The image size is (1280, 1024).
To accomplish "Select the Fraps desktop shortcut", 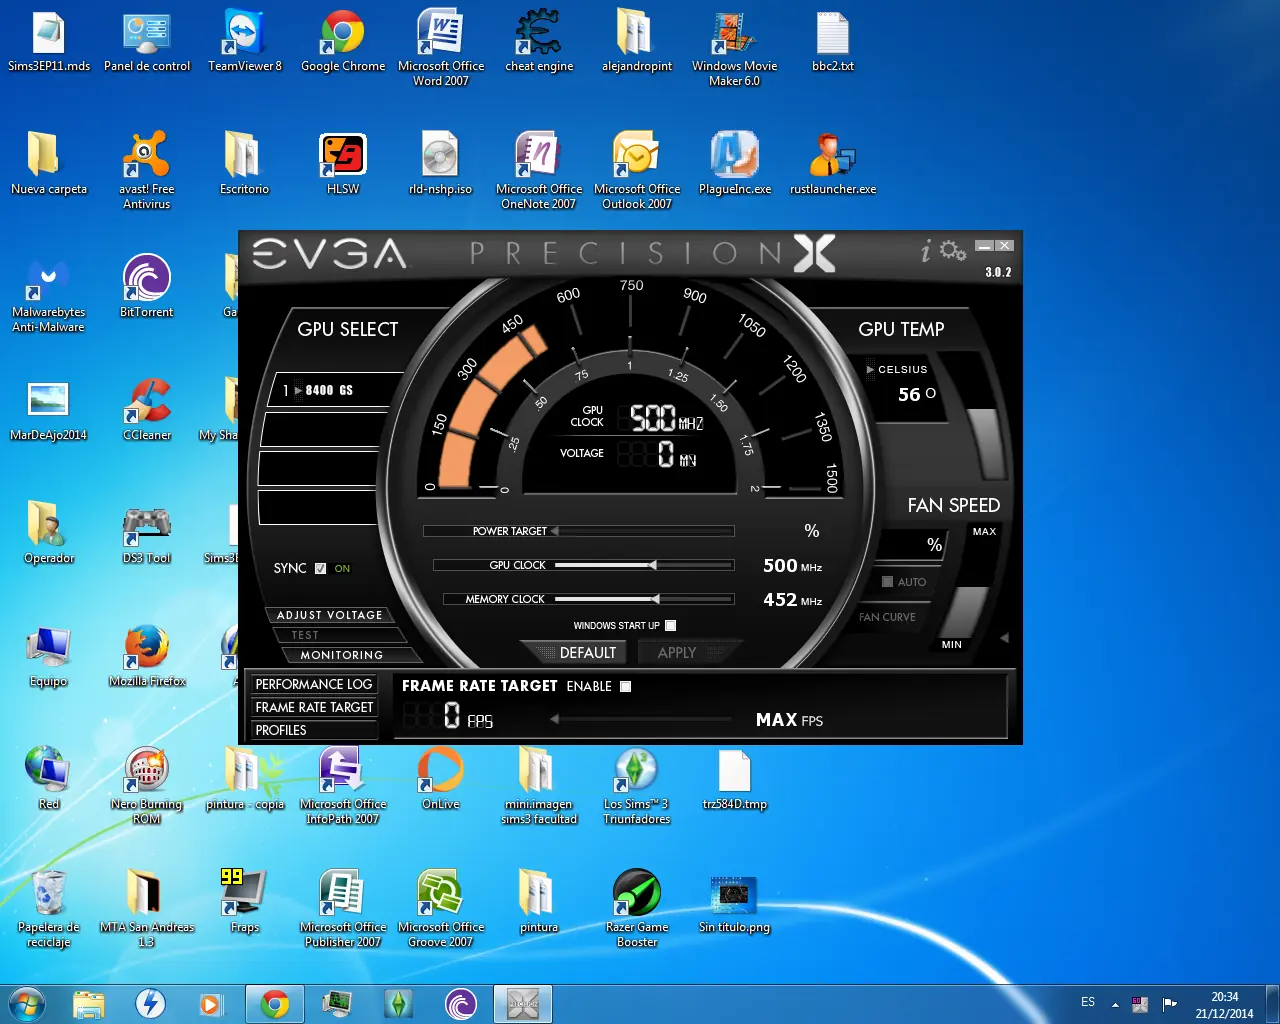I will point(245,902).
